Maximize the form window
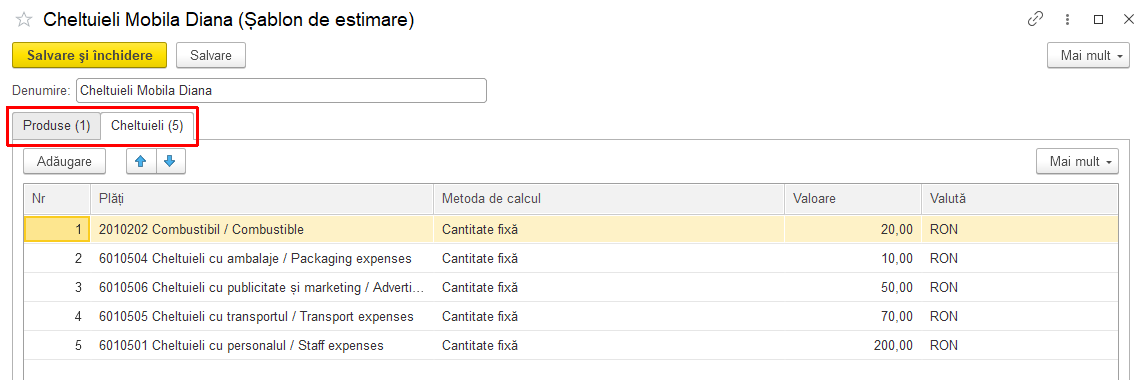The width and height of the screenshot is (1139, 380). 1098,20
